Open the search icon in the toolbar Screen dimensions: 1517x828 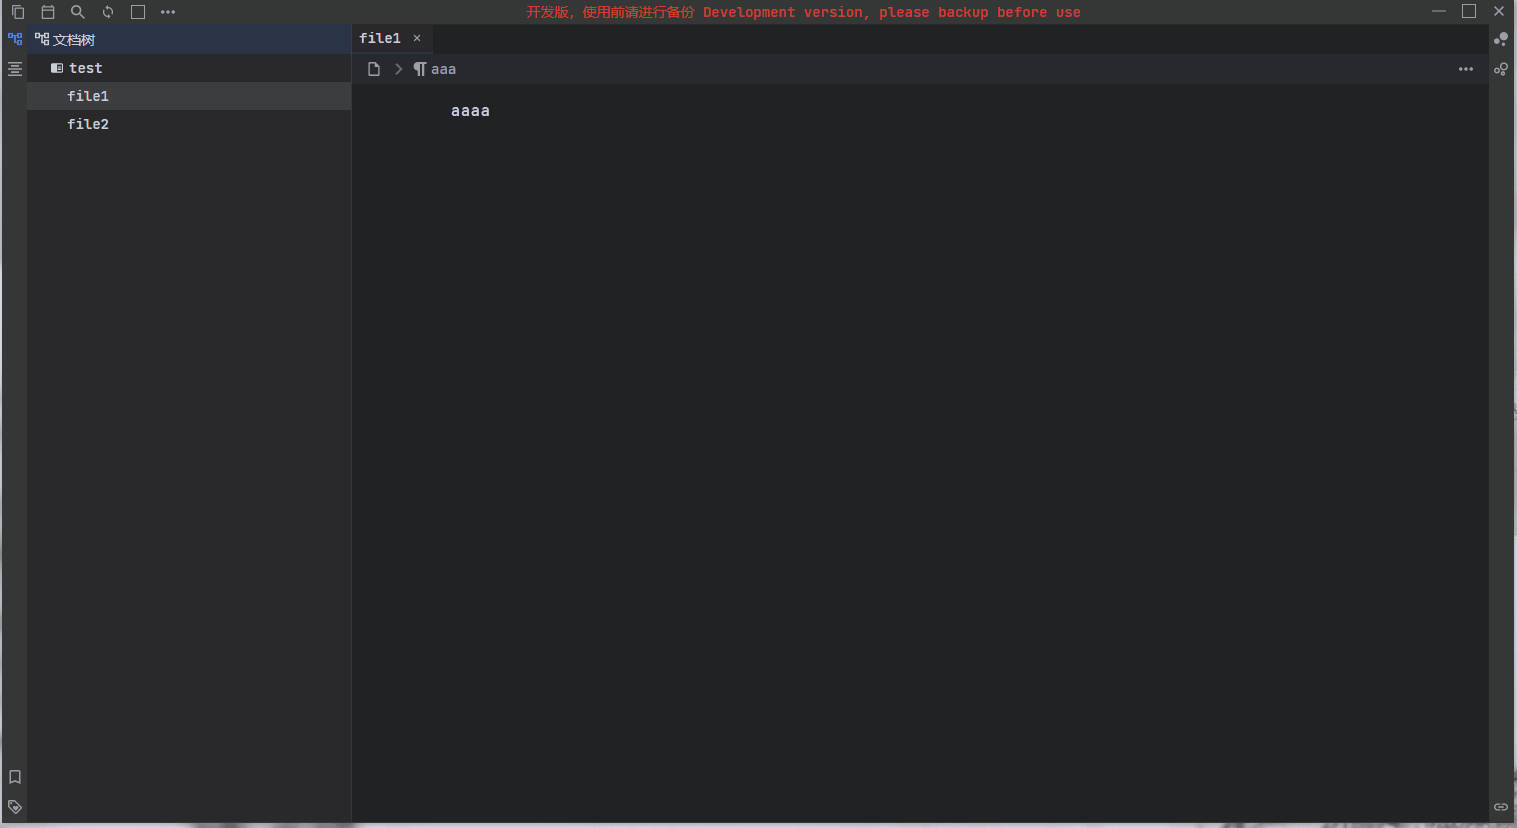pos(77,11)
